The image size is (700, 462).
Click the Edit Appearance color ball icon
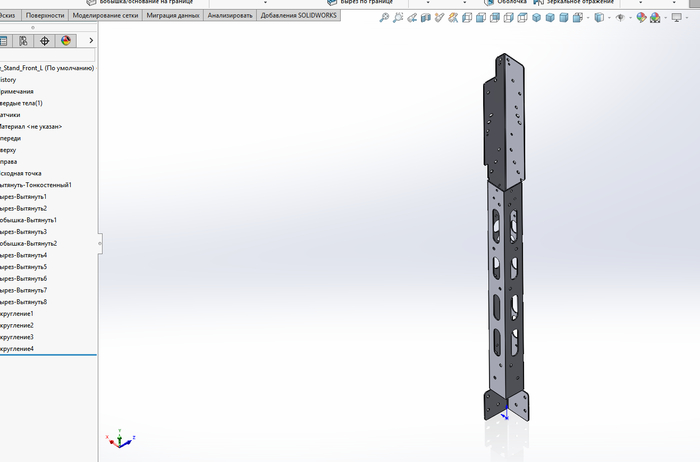coord(641,18)
